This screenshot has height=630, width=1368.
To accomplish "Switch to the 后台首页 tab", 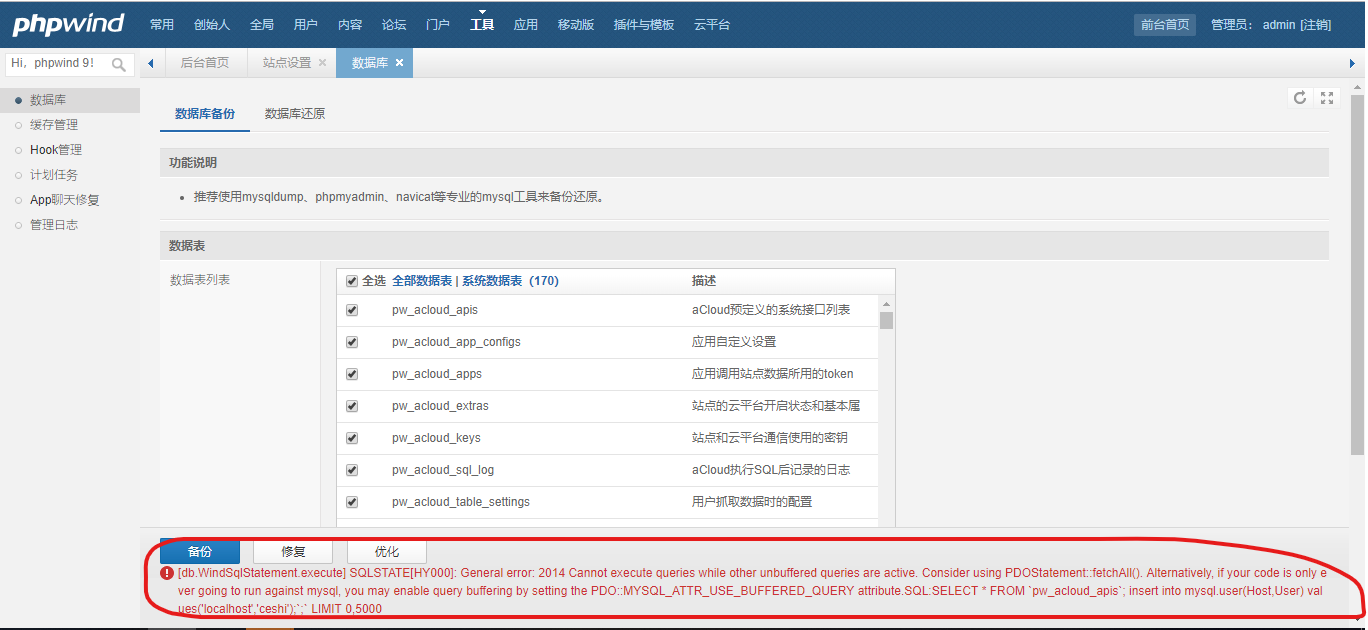I will click(204, 61).
